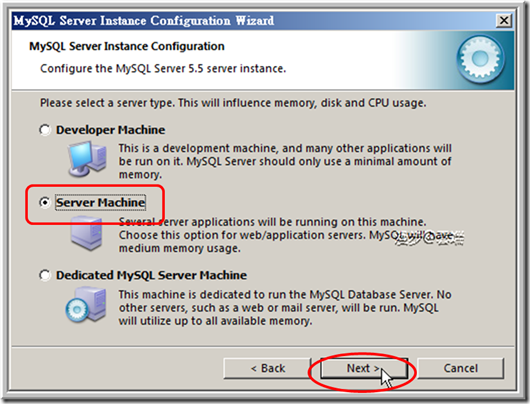Click the 'Dedicated MySQL Server Machine' label text

tap(151, 275)
